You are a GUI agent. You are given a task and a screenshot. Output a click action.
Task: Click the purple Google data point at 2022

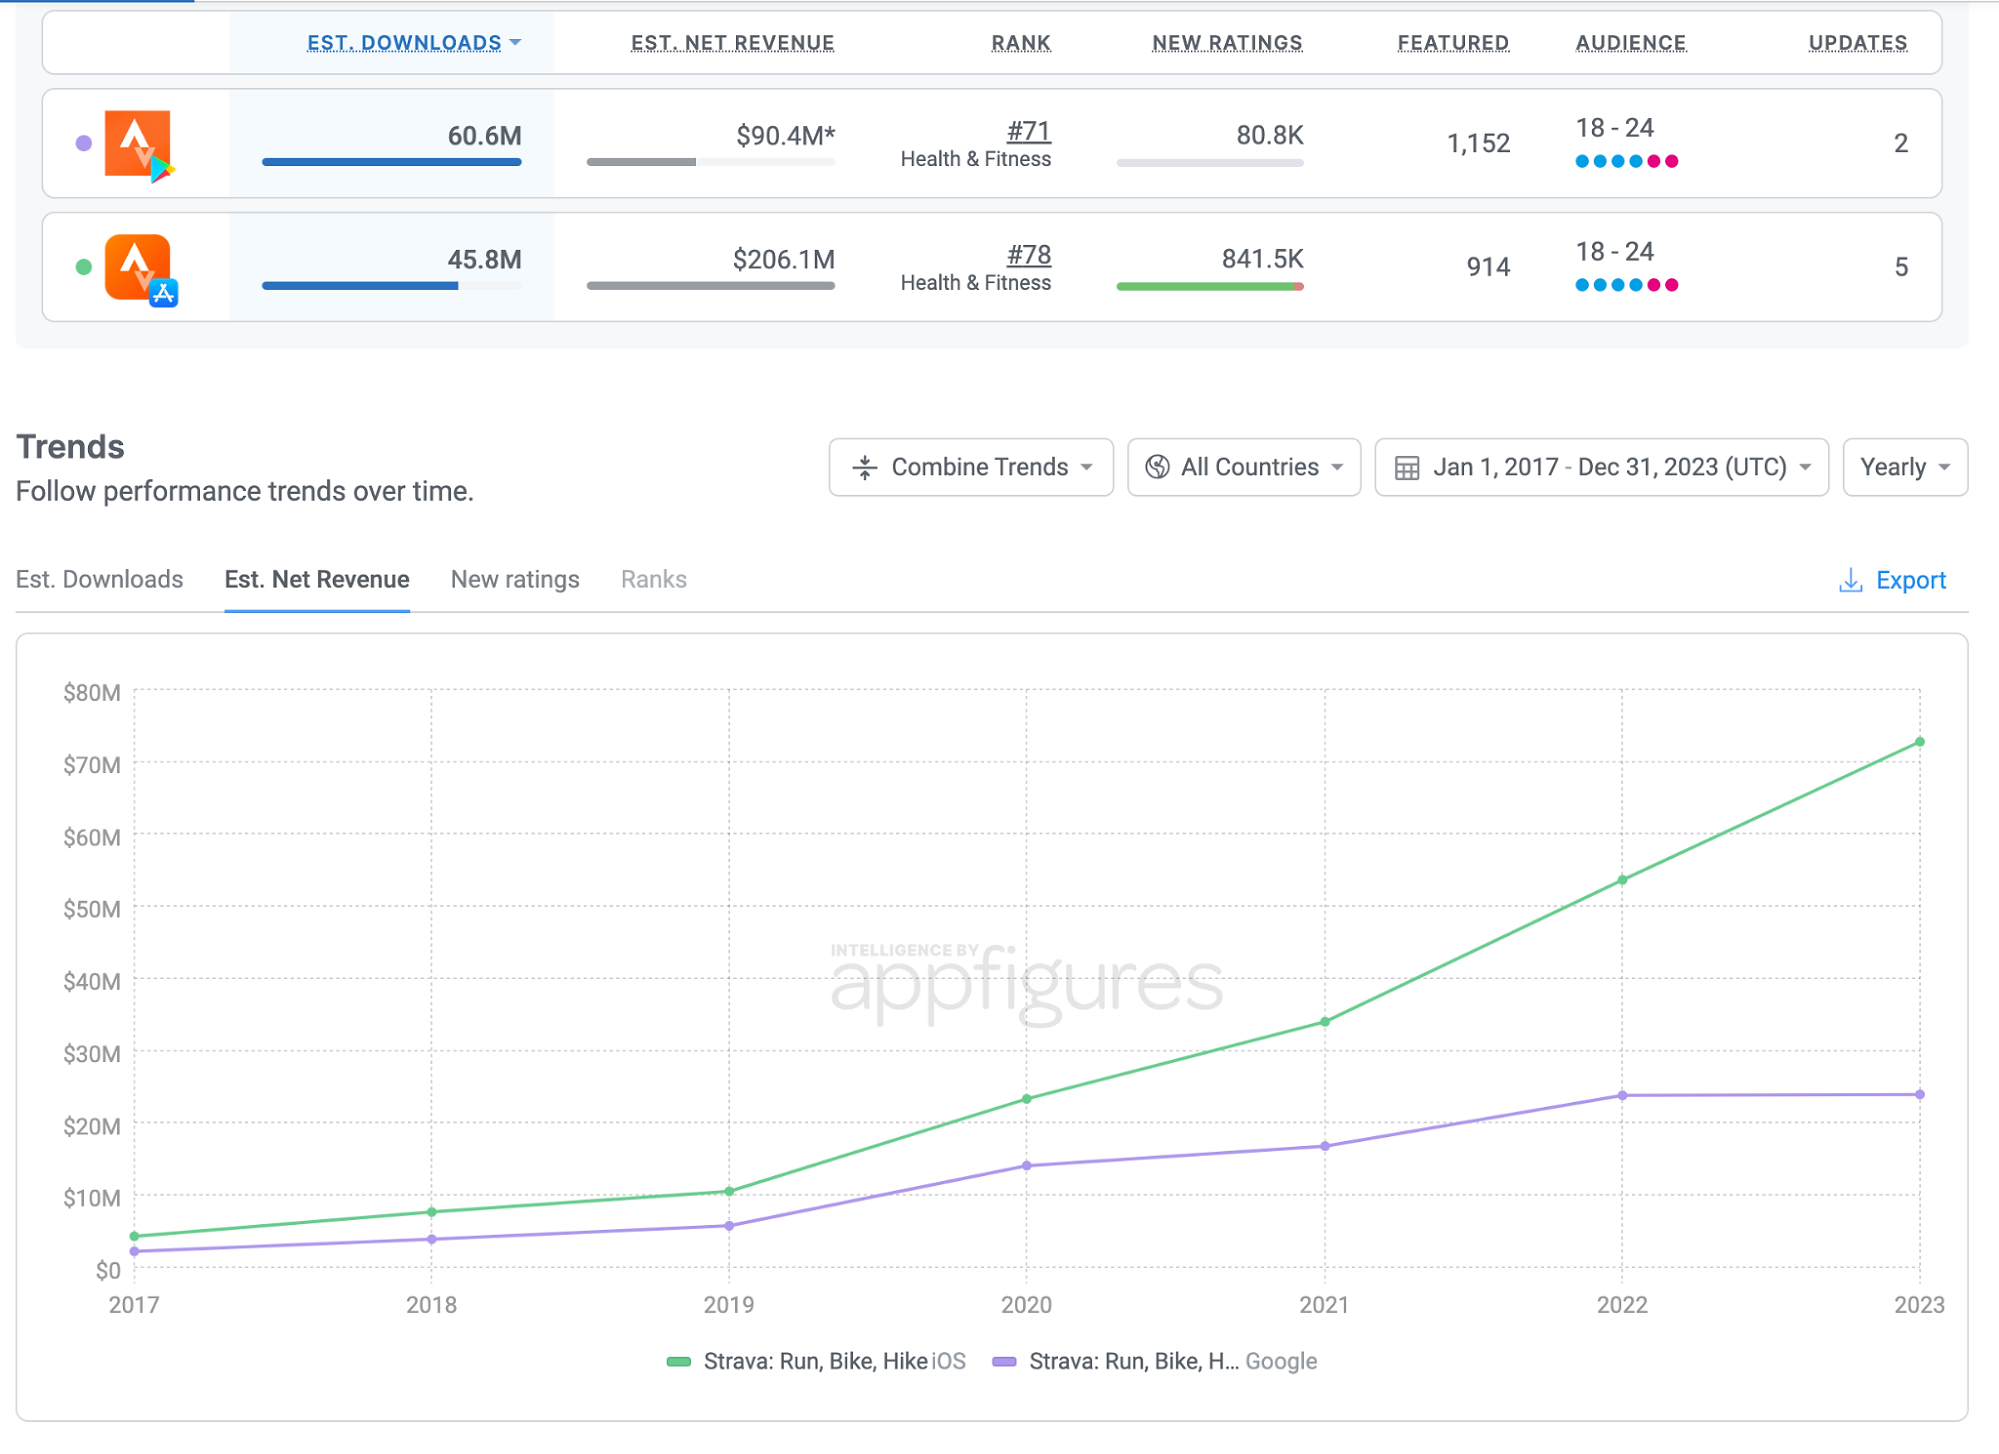(x=1623, y=1096)
